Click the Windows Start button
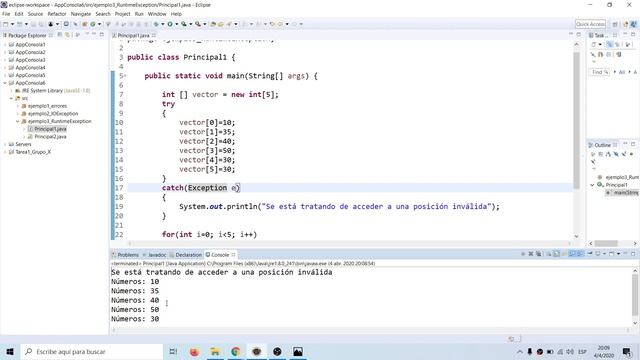640x360 pixels. [x=10, y=351]
